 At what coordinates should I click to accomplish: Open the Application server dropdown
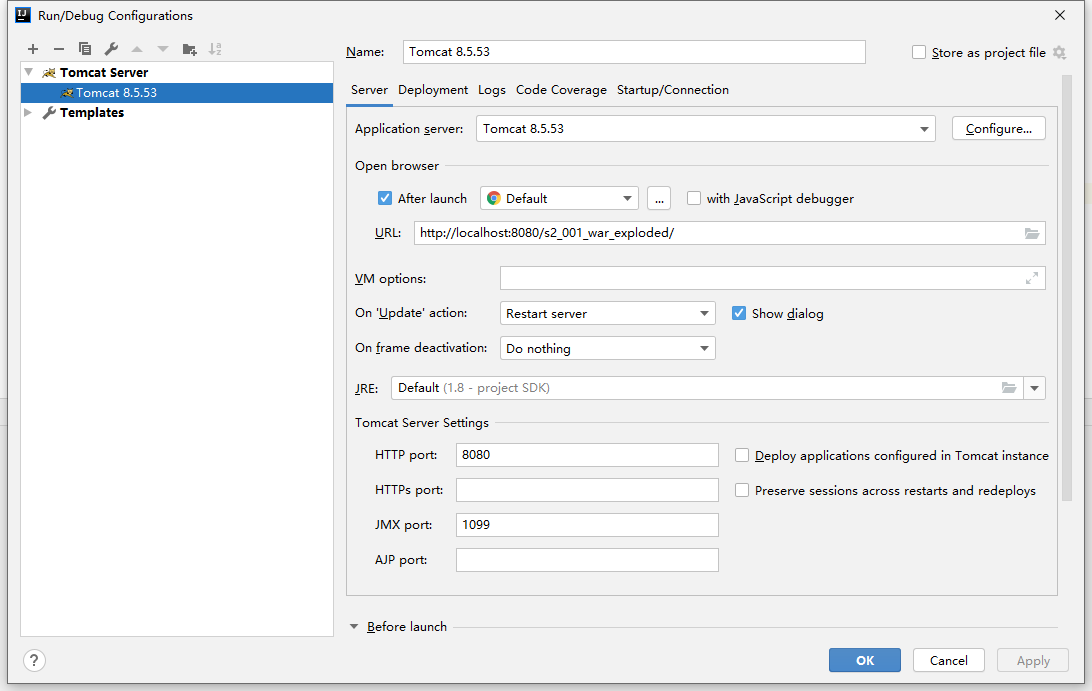click(705, 129)
